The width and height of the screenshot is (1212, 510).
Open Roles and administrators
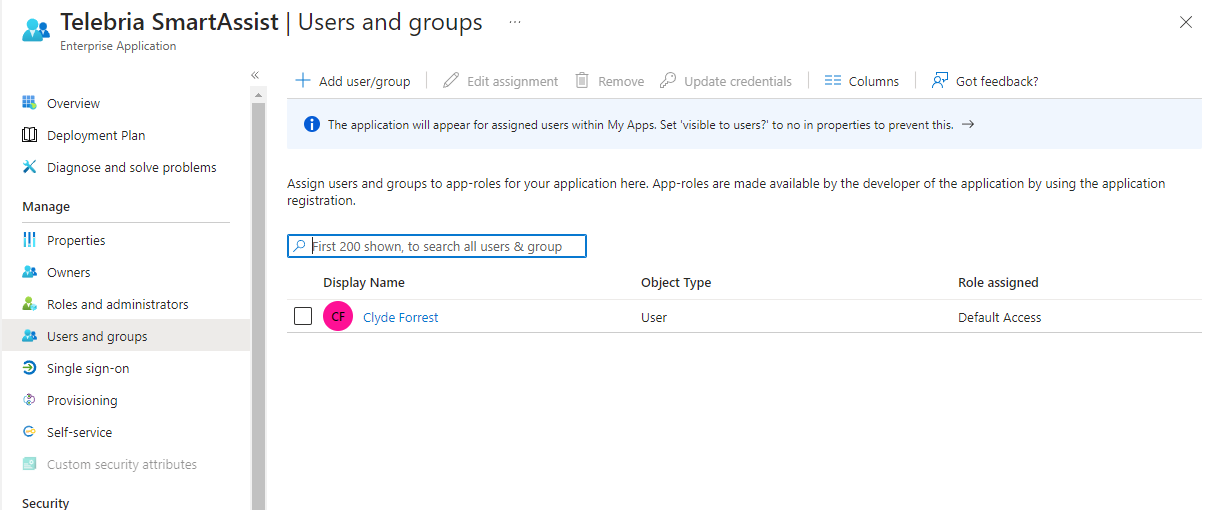tap(117, 304)
